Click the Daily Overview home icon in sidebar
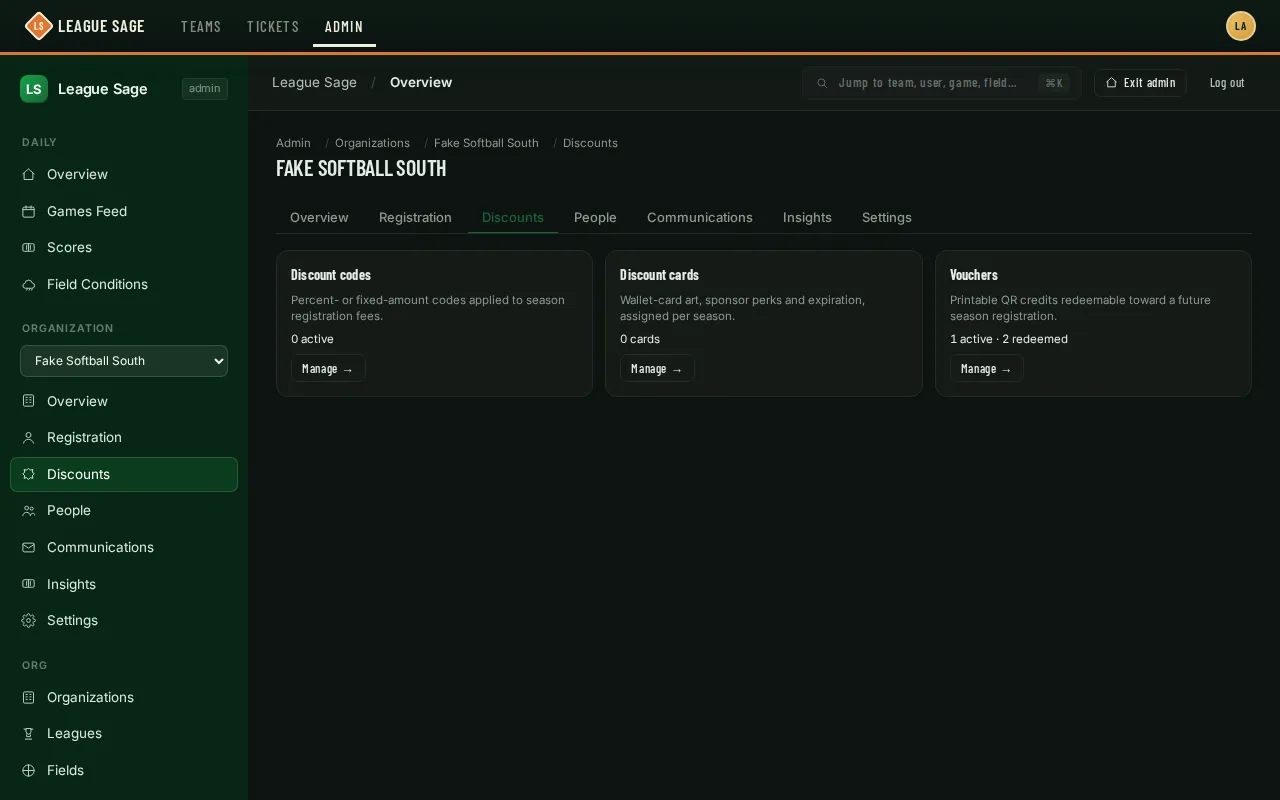The image size is (1280, 800). pyautogui.click(x=29, y=175)
